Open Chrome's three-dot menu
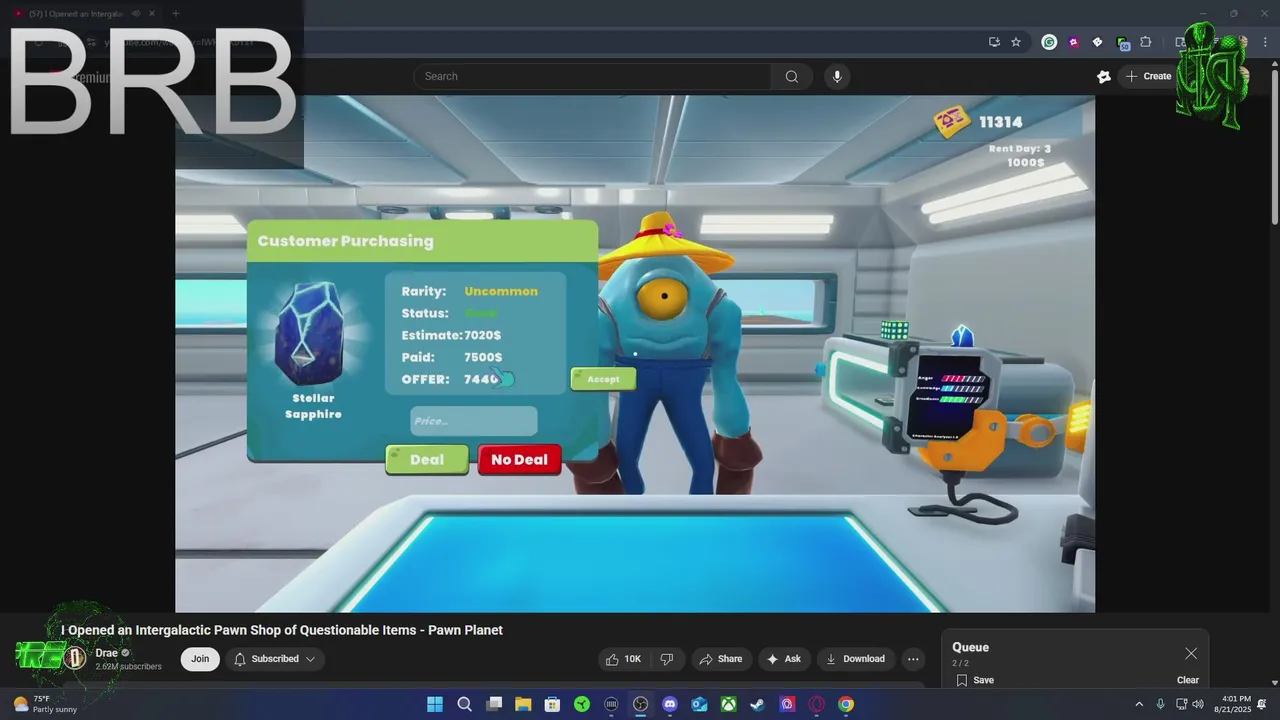1280x720 pixels. tap(1266, 42)
